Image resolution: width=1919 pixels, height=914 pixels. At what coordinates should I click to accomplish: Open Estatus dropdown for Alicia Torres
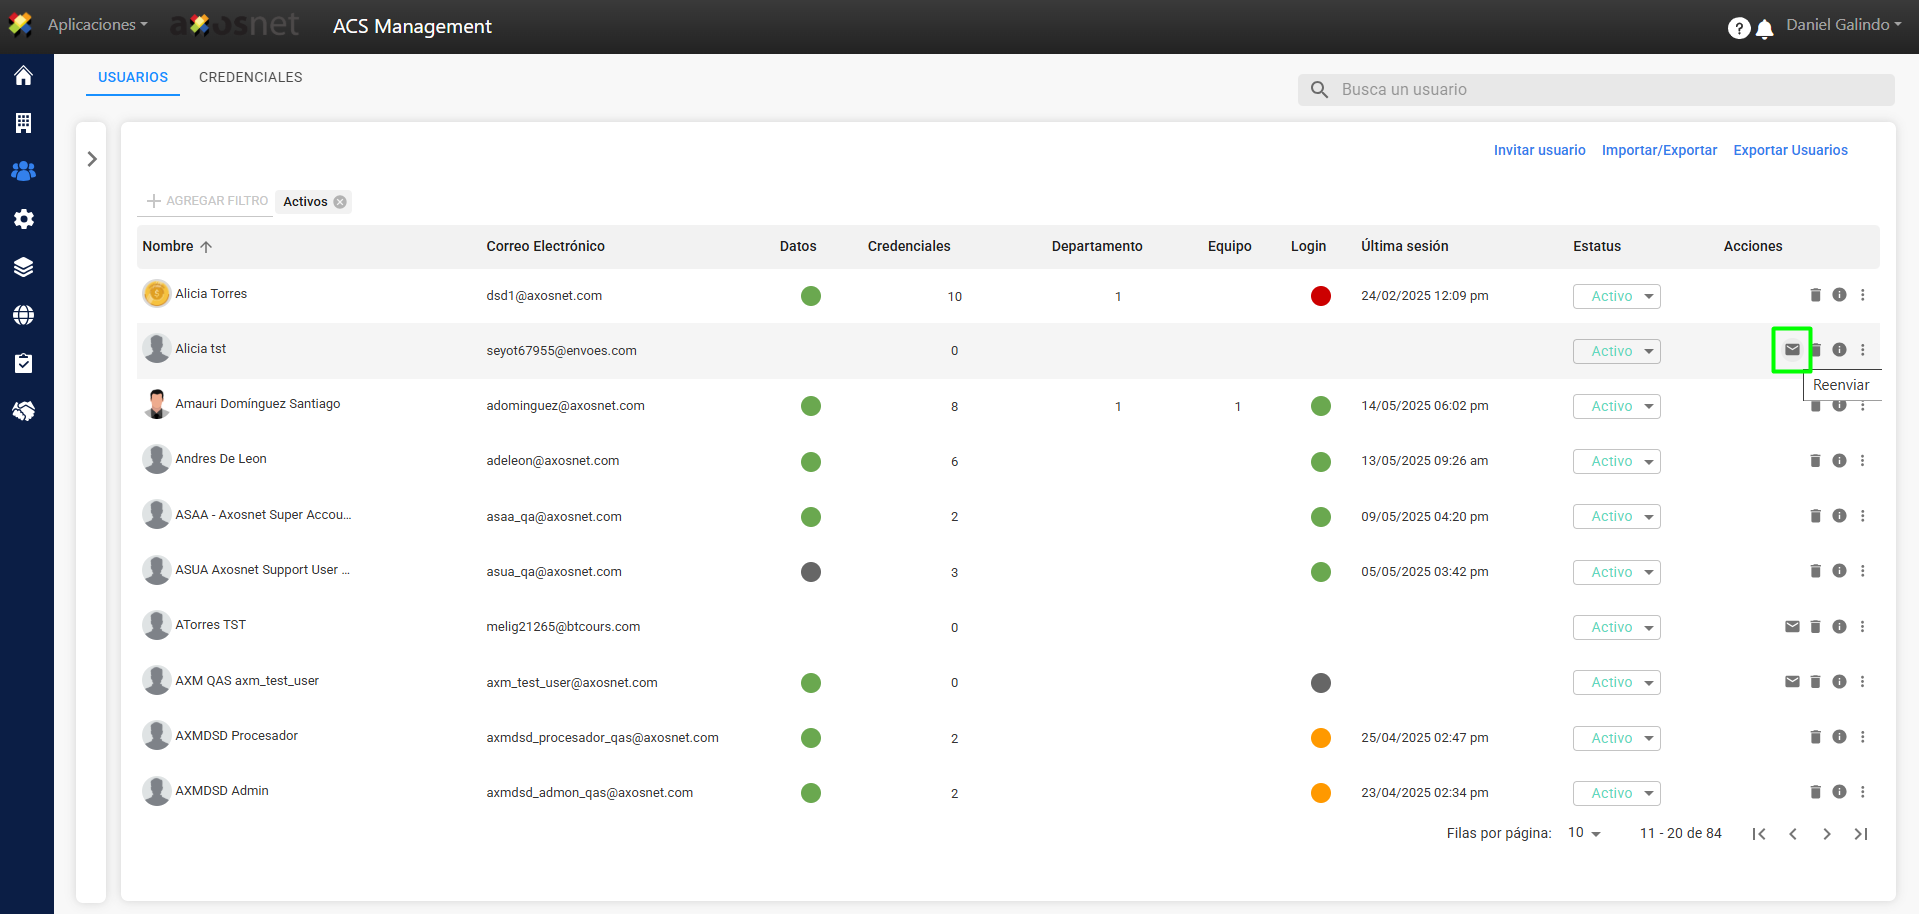tap(1616, 296)
